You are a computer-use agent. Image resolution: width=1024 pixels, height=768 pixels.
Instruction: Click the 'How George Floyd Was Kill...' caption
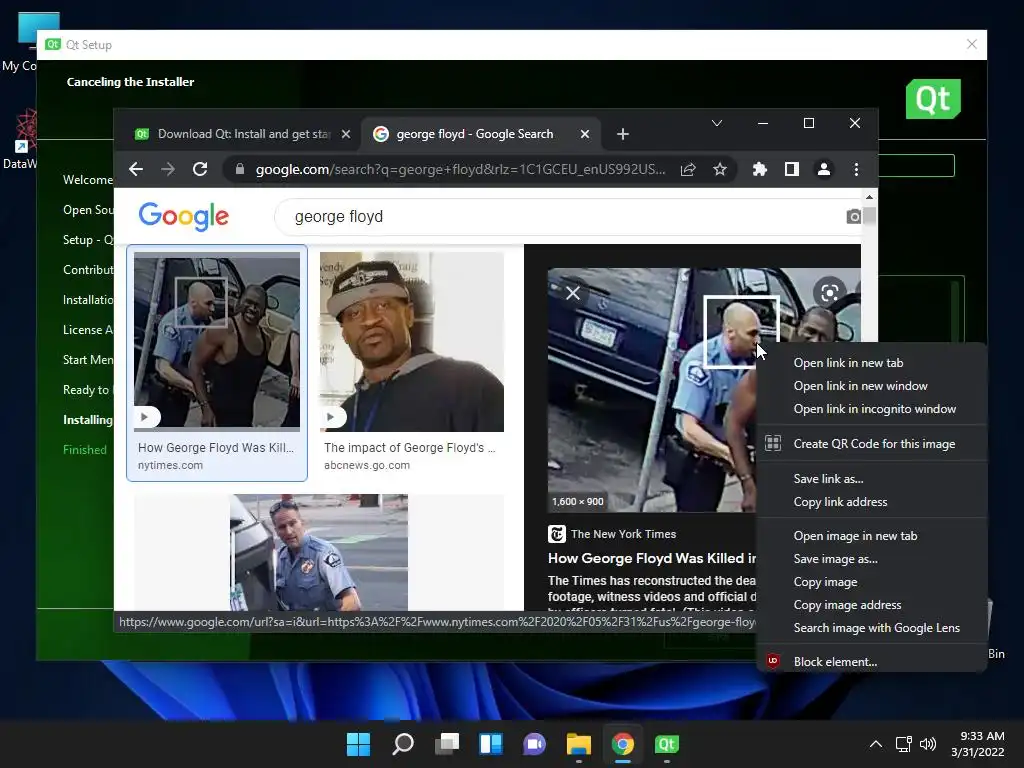pyautogui.click(x=216, y=448)
